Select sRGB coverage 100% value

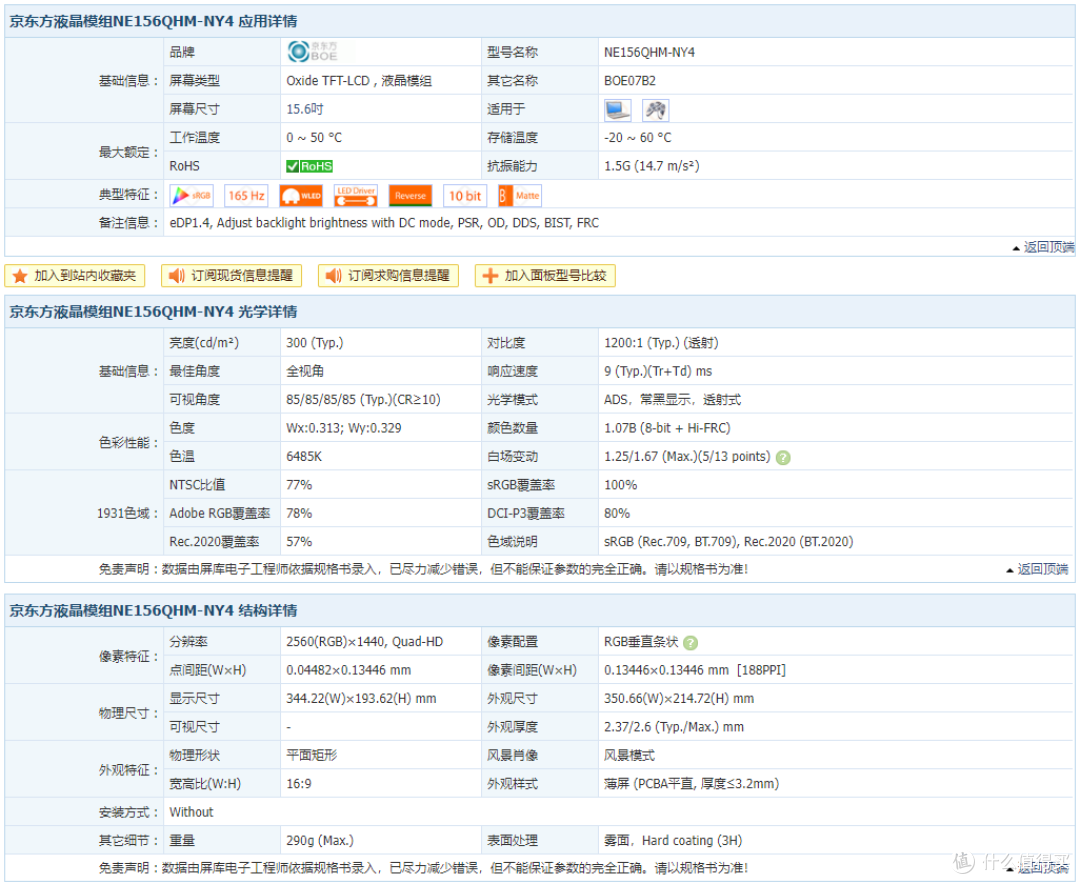click(x=621, y=485)
